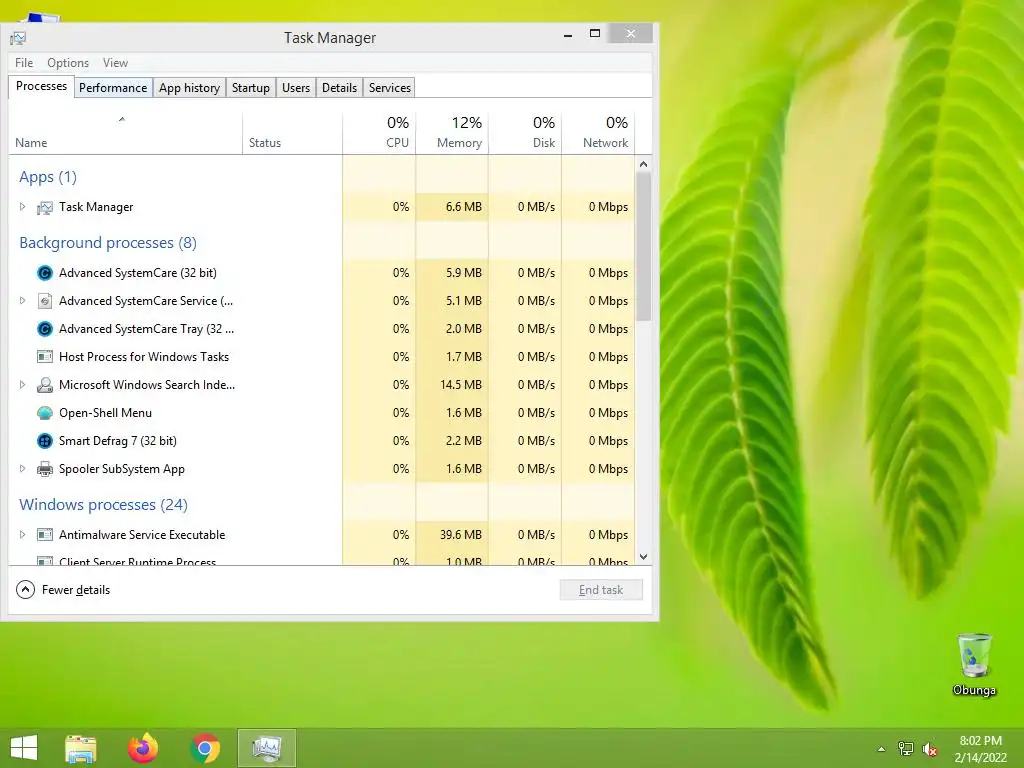This screenshot has width=1024, height=768.
Task: Click the Task Manager taskbar button
Action: (x=266, y=748)
